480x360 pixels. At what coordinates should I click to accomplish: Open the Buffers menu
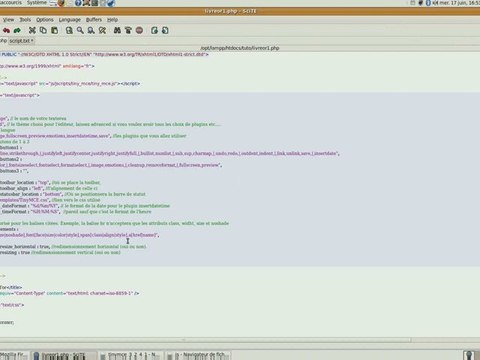click(94, 20)
